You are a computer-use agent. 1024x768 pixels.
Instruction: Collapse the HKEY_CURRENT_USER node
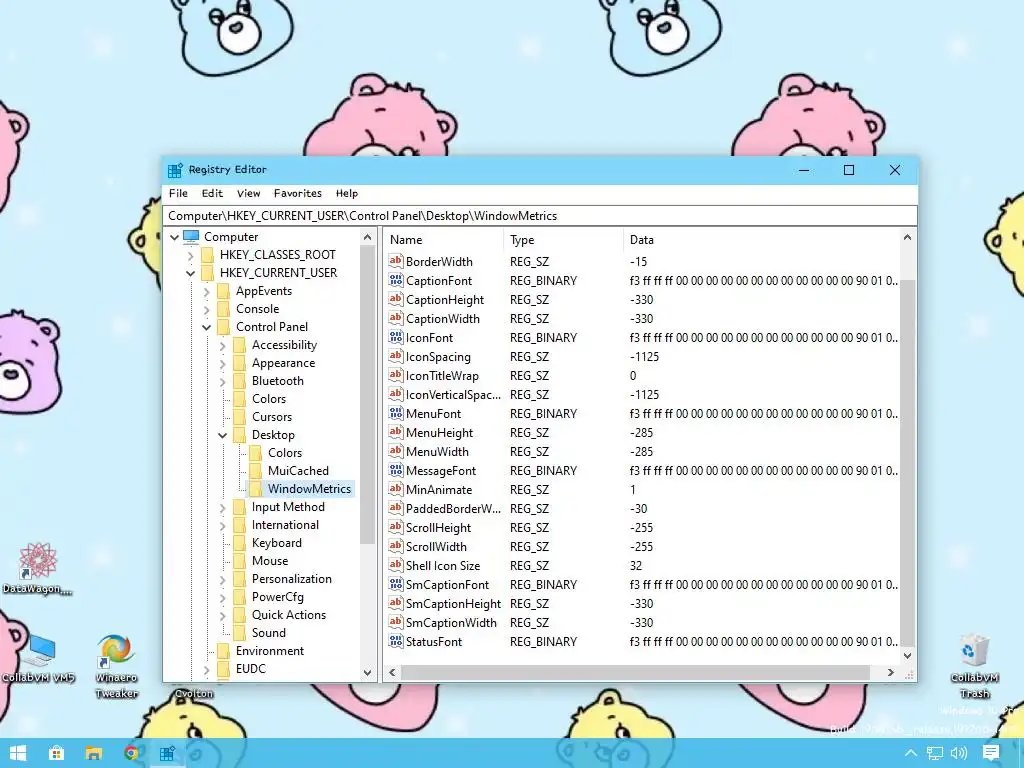point(190,273)
